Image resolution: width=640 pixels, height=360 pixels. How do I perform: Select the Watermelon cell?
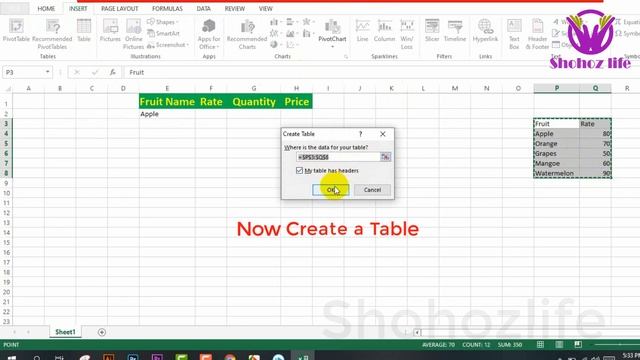click(x=556, y=173)
